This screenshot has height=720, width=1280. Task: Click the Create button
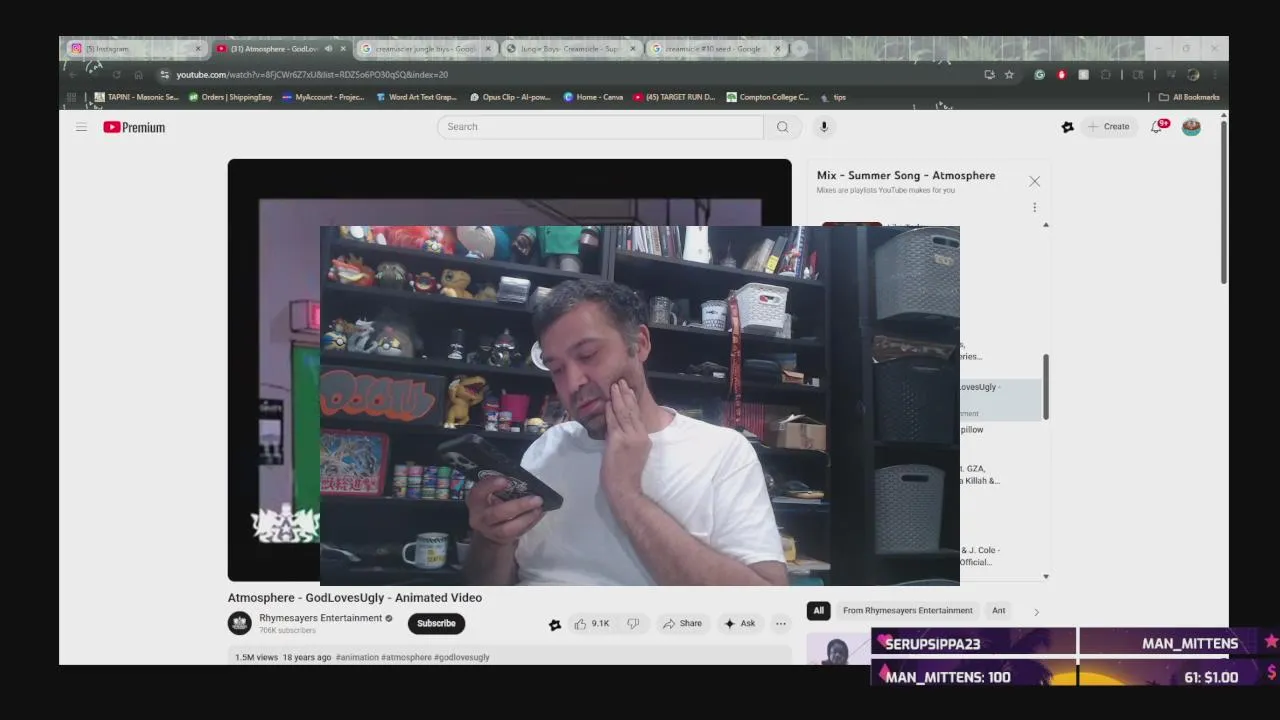(x=1109, y=127)
